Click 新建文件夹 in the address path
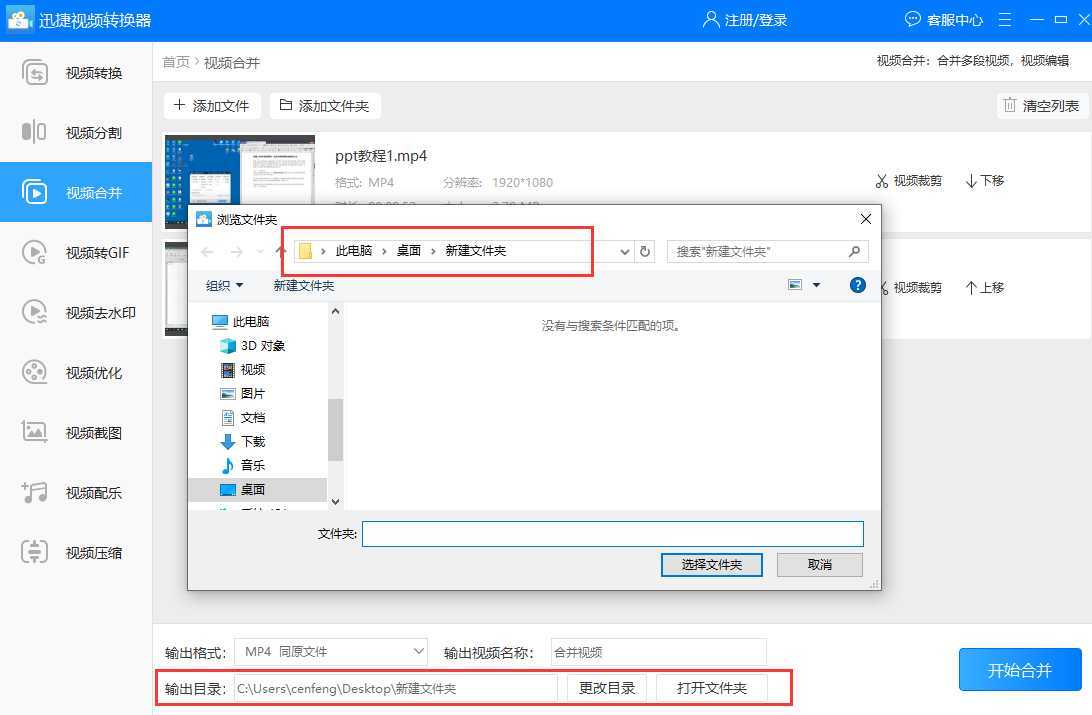This screenshot has height=715, width=1092. [x=476, y=251]
